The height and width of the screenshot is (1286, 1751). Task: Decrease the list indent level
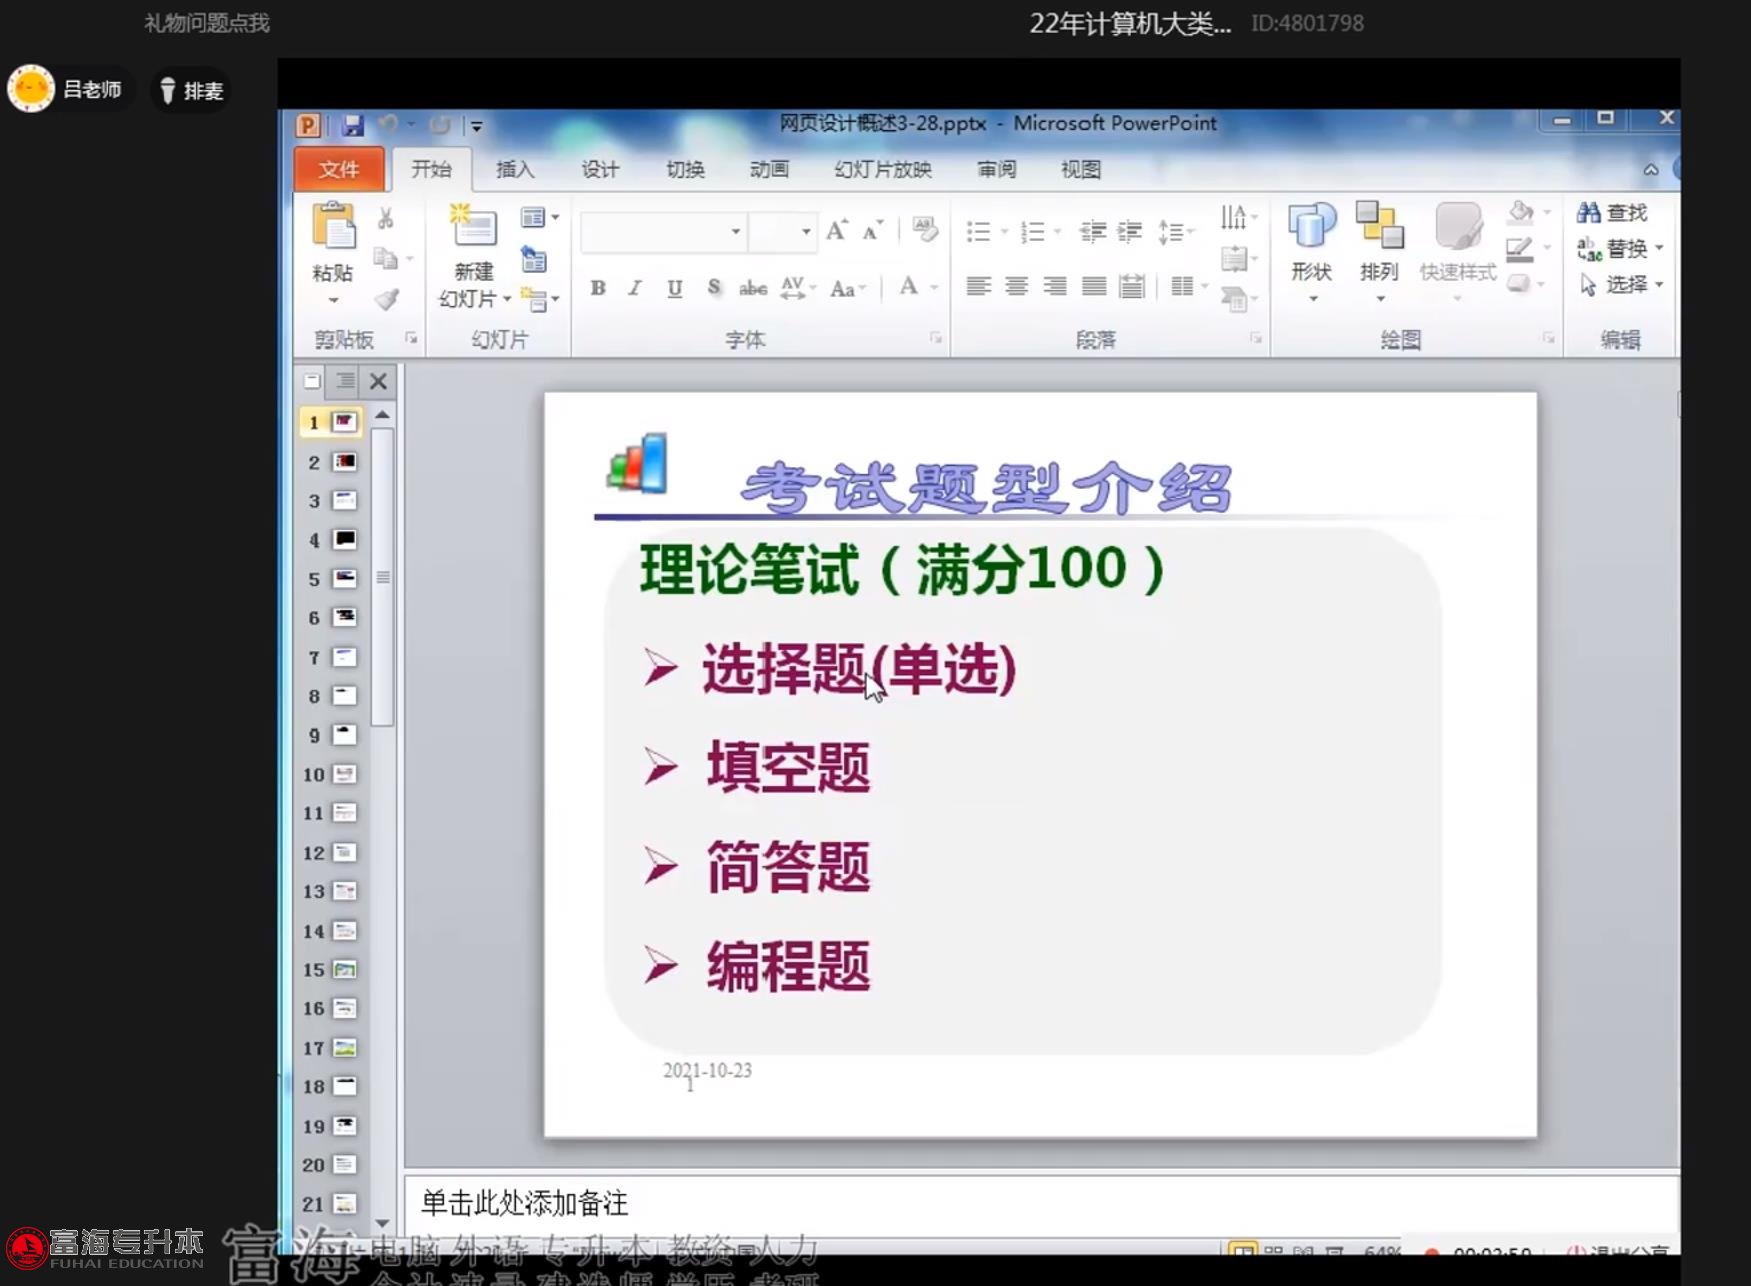(1092, 232)
